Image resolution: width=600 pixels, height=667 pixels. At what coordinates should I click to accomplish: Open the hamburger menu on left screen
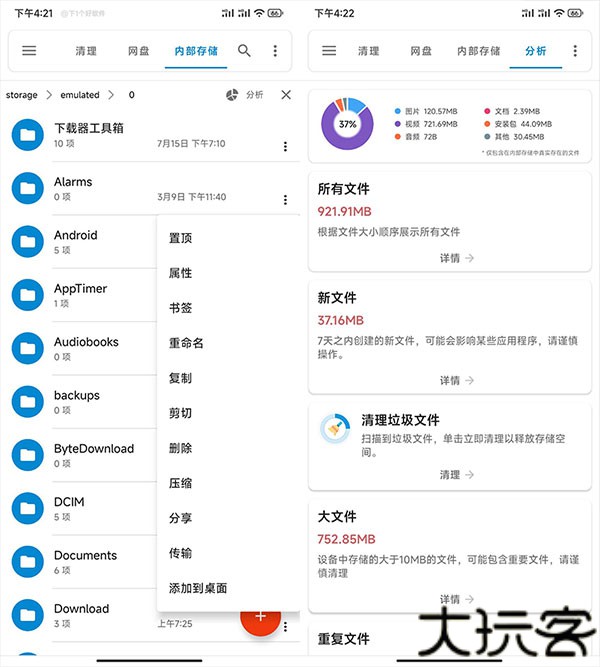29,51
